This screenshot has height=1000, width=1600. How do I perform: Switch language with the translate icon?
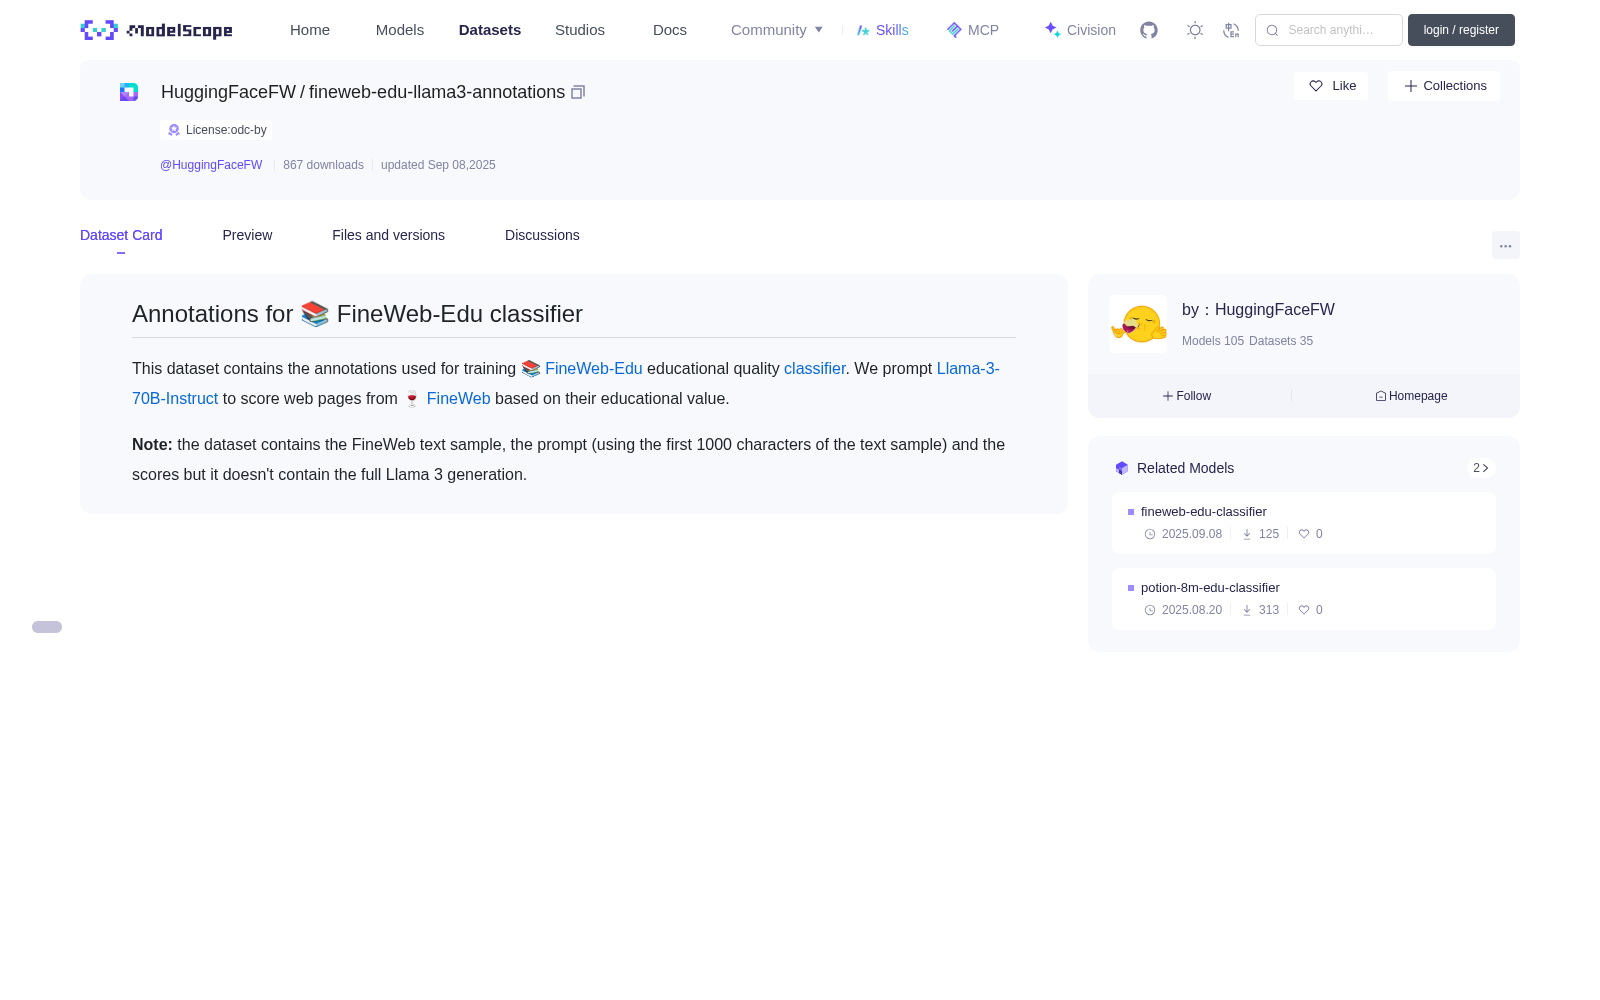pos(1232,30)
